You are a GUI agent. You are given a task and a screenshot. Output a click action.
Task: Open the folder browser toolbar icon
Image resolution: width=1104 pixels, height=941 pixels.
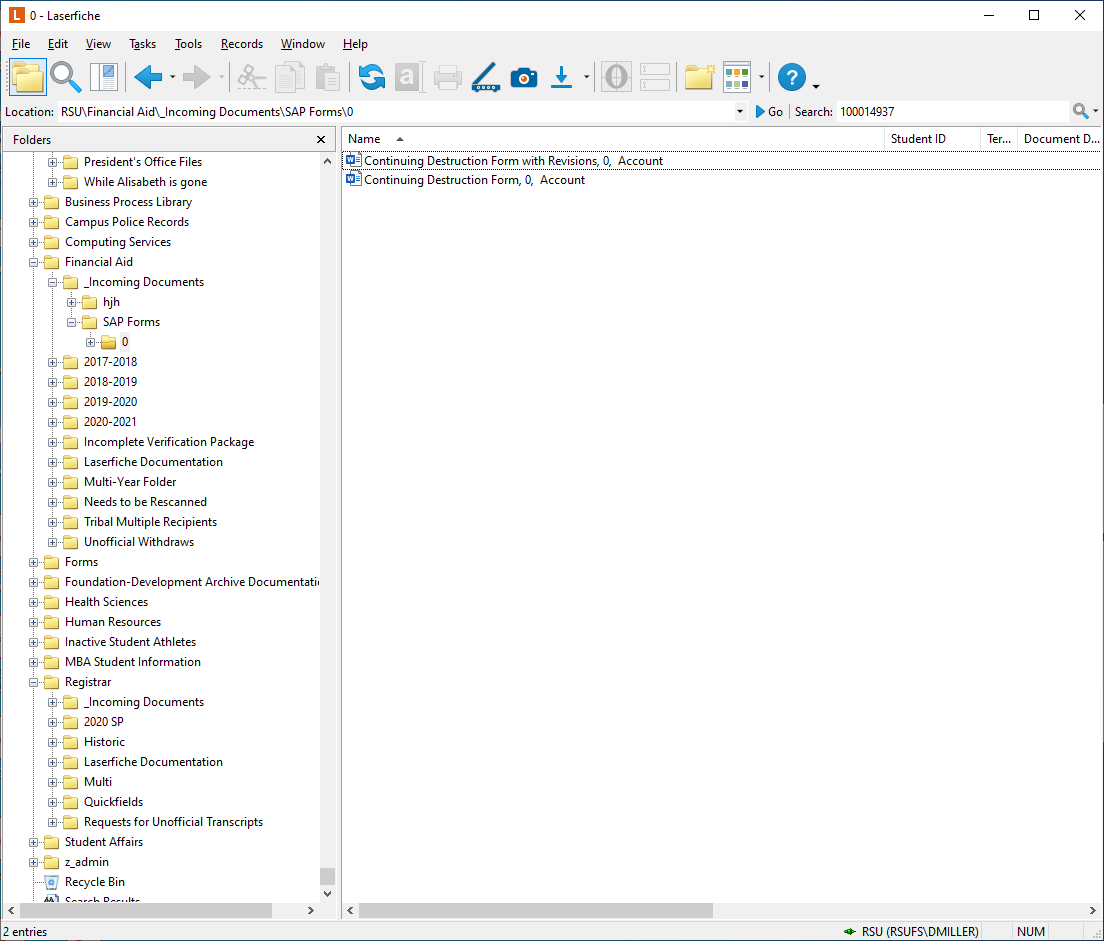pos(27,77)
